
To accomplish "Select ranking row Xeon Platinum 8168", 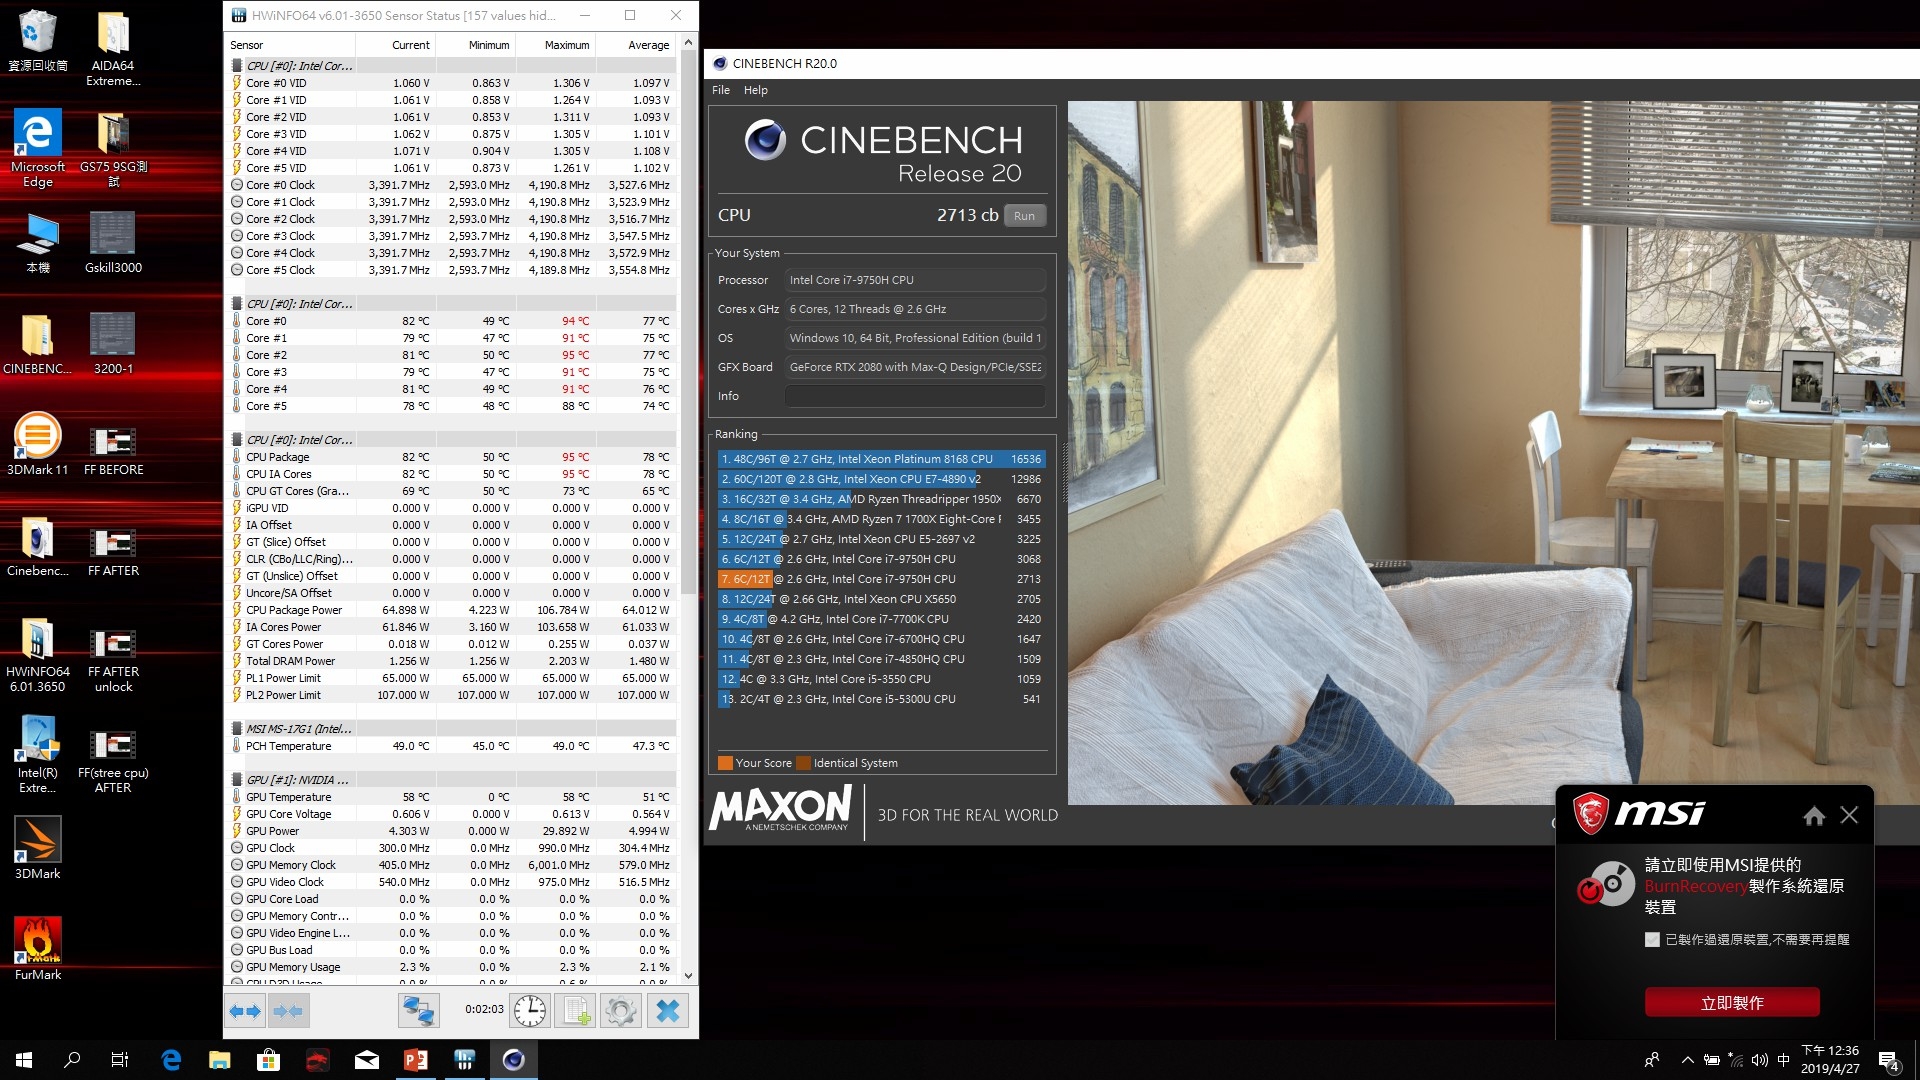I will 881,459.
